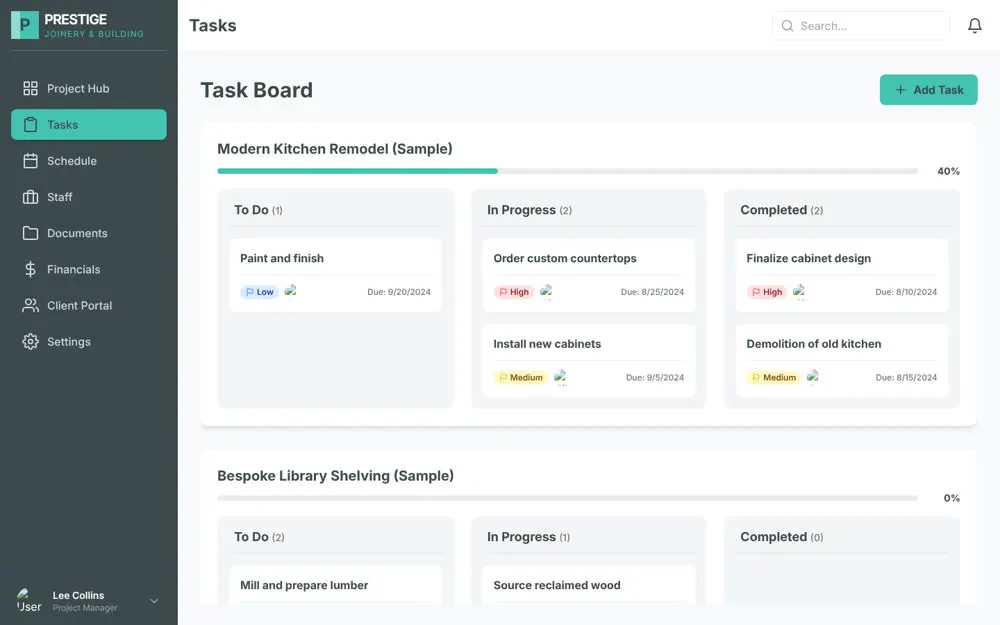Click assignee avatar on Demolition of old kitchen
The image size is (1000, 625).
[x=812, y=377]
